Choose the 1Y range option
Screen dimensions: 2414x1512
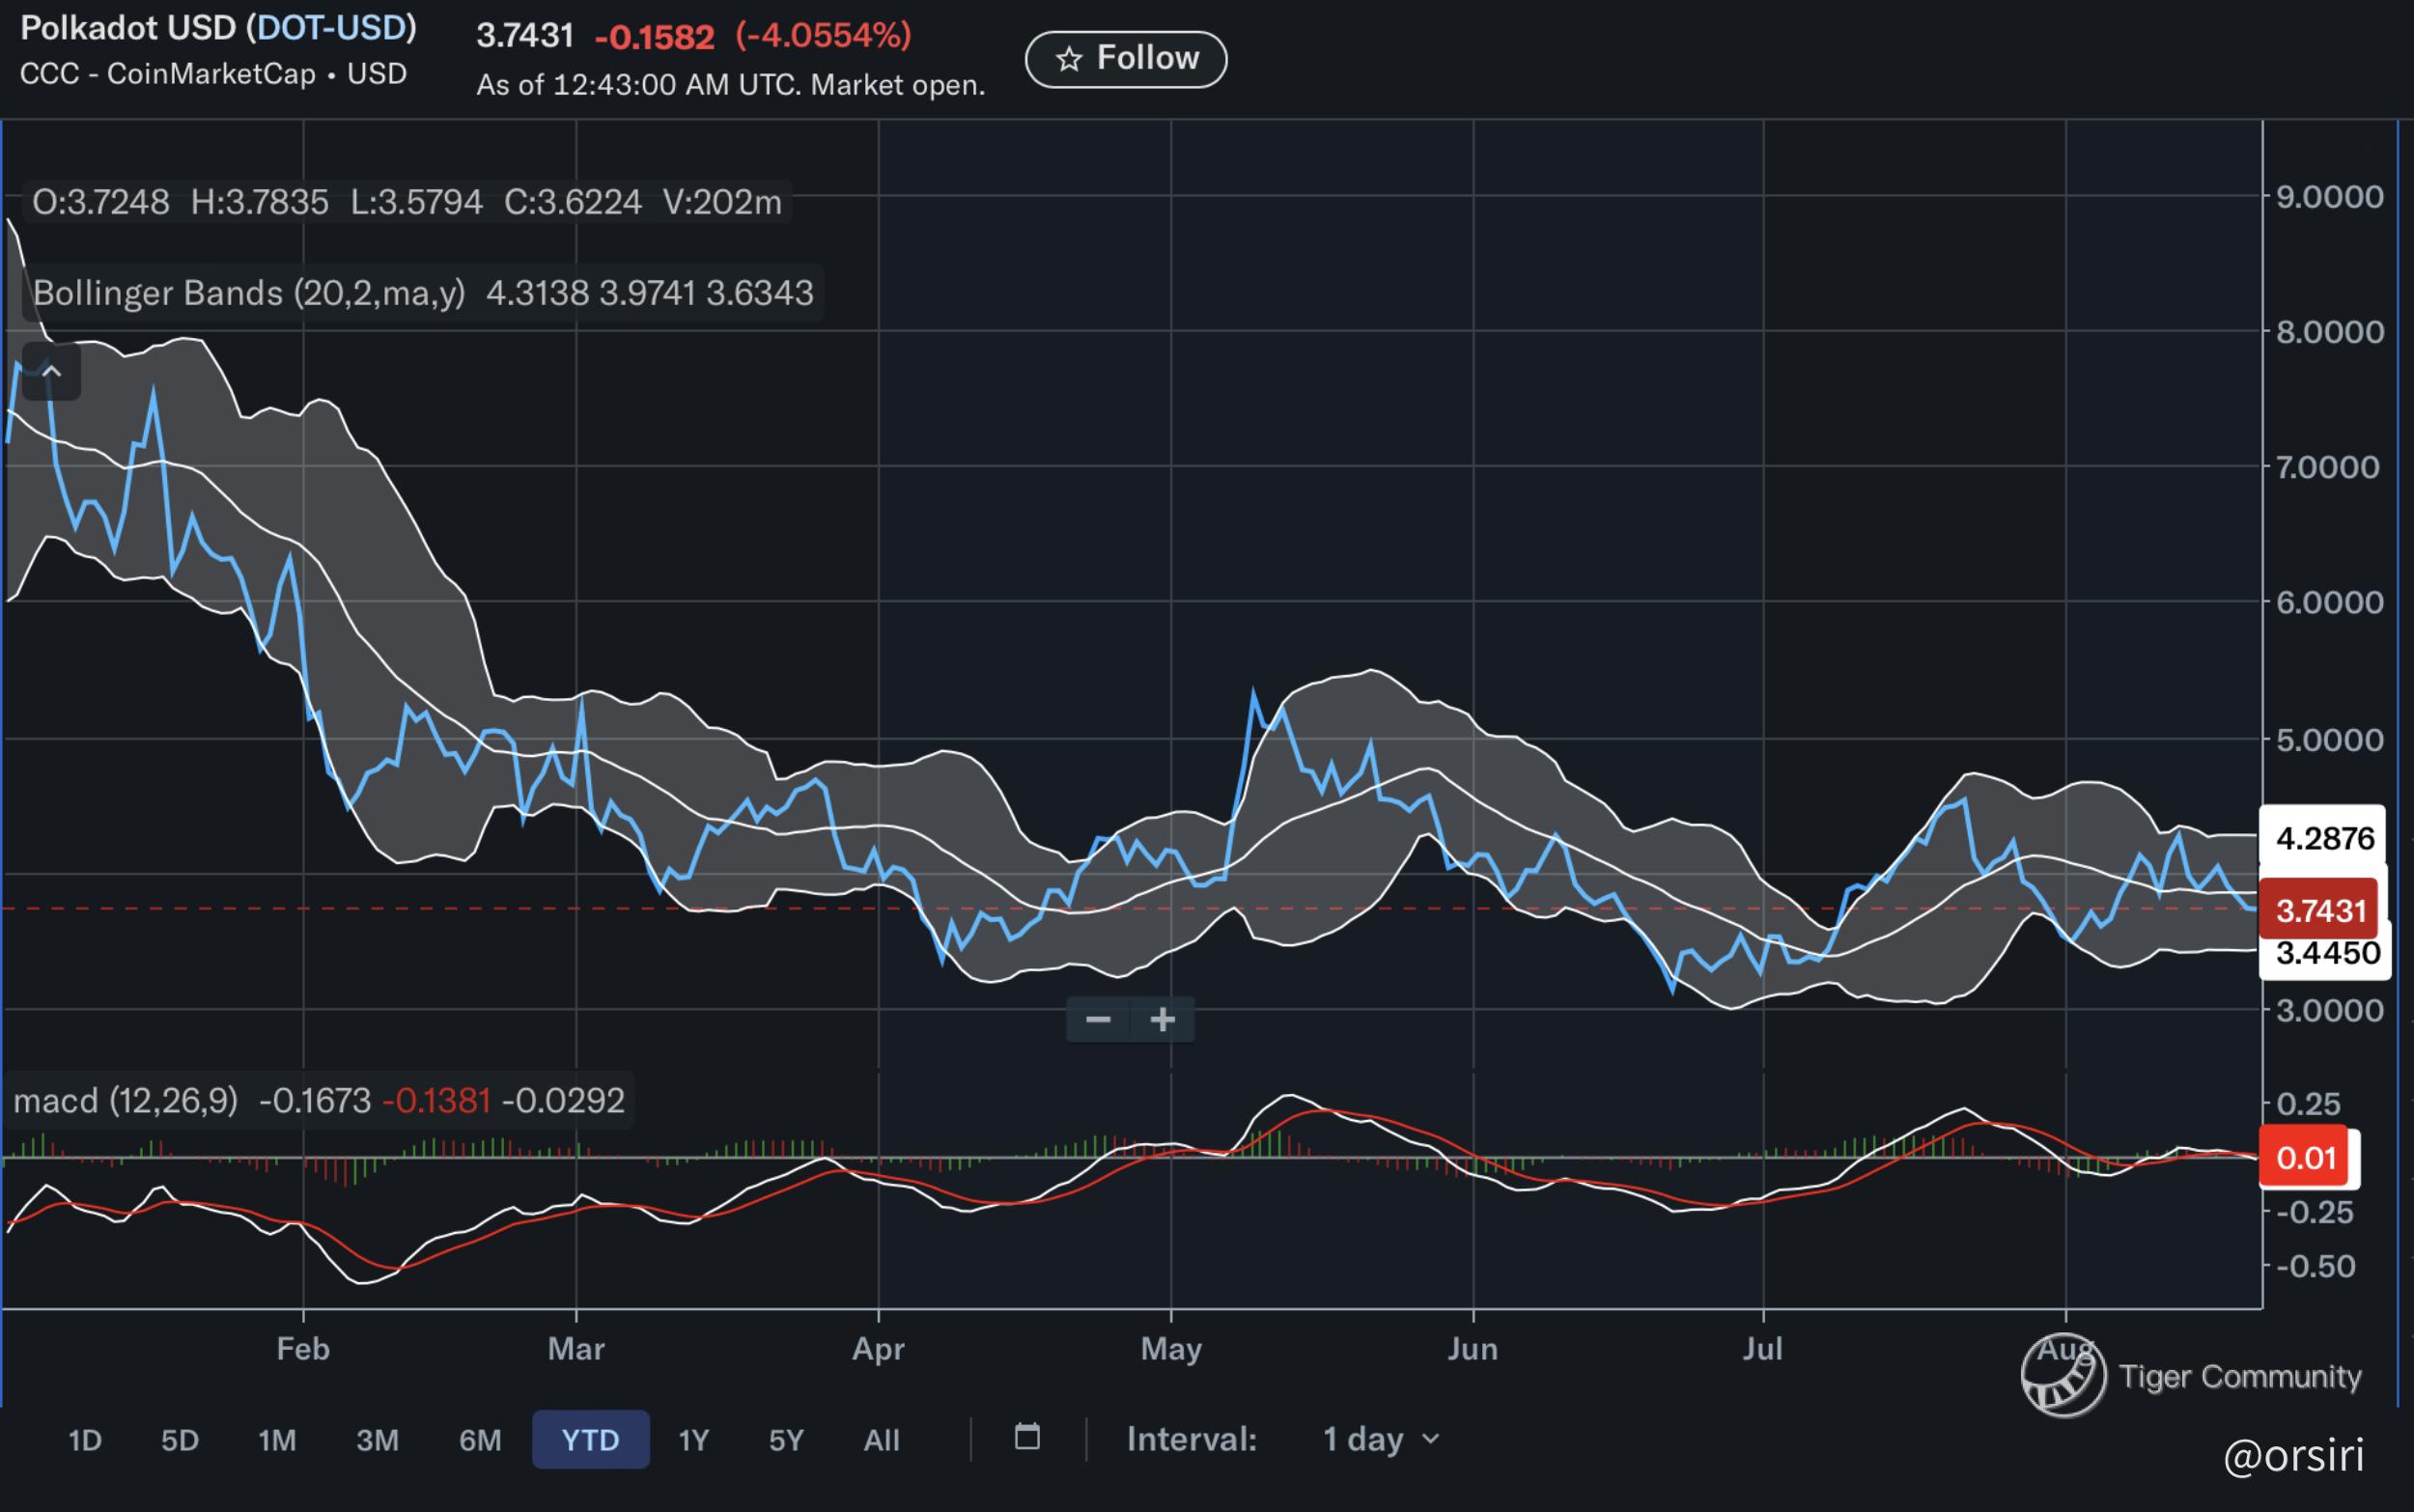click(x=693, y=1440)
